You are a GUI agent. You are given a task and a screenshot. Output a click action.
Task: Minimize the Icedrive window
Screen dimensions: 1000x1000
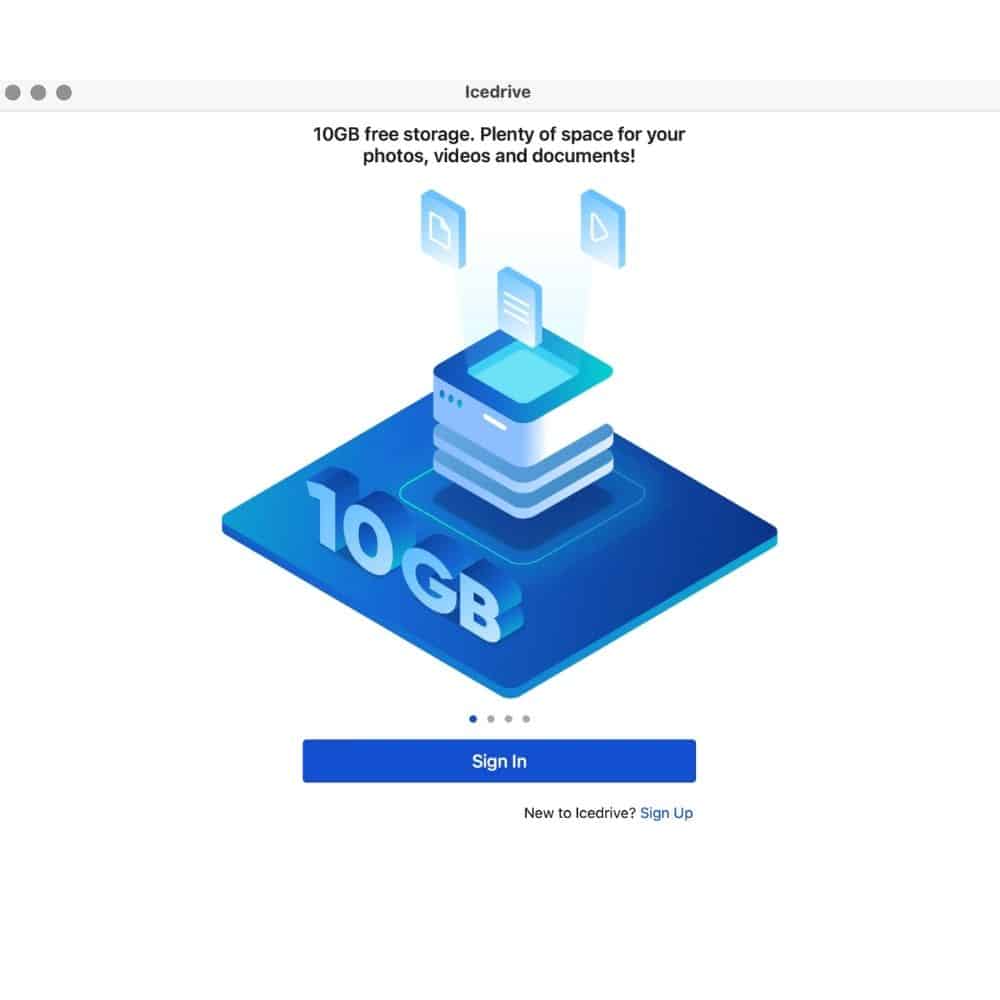[x=38, y=92]
